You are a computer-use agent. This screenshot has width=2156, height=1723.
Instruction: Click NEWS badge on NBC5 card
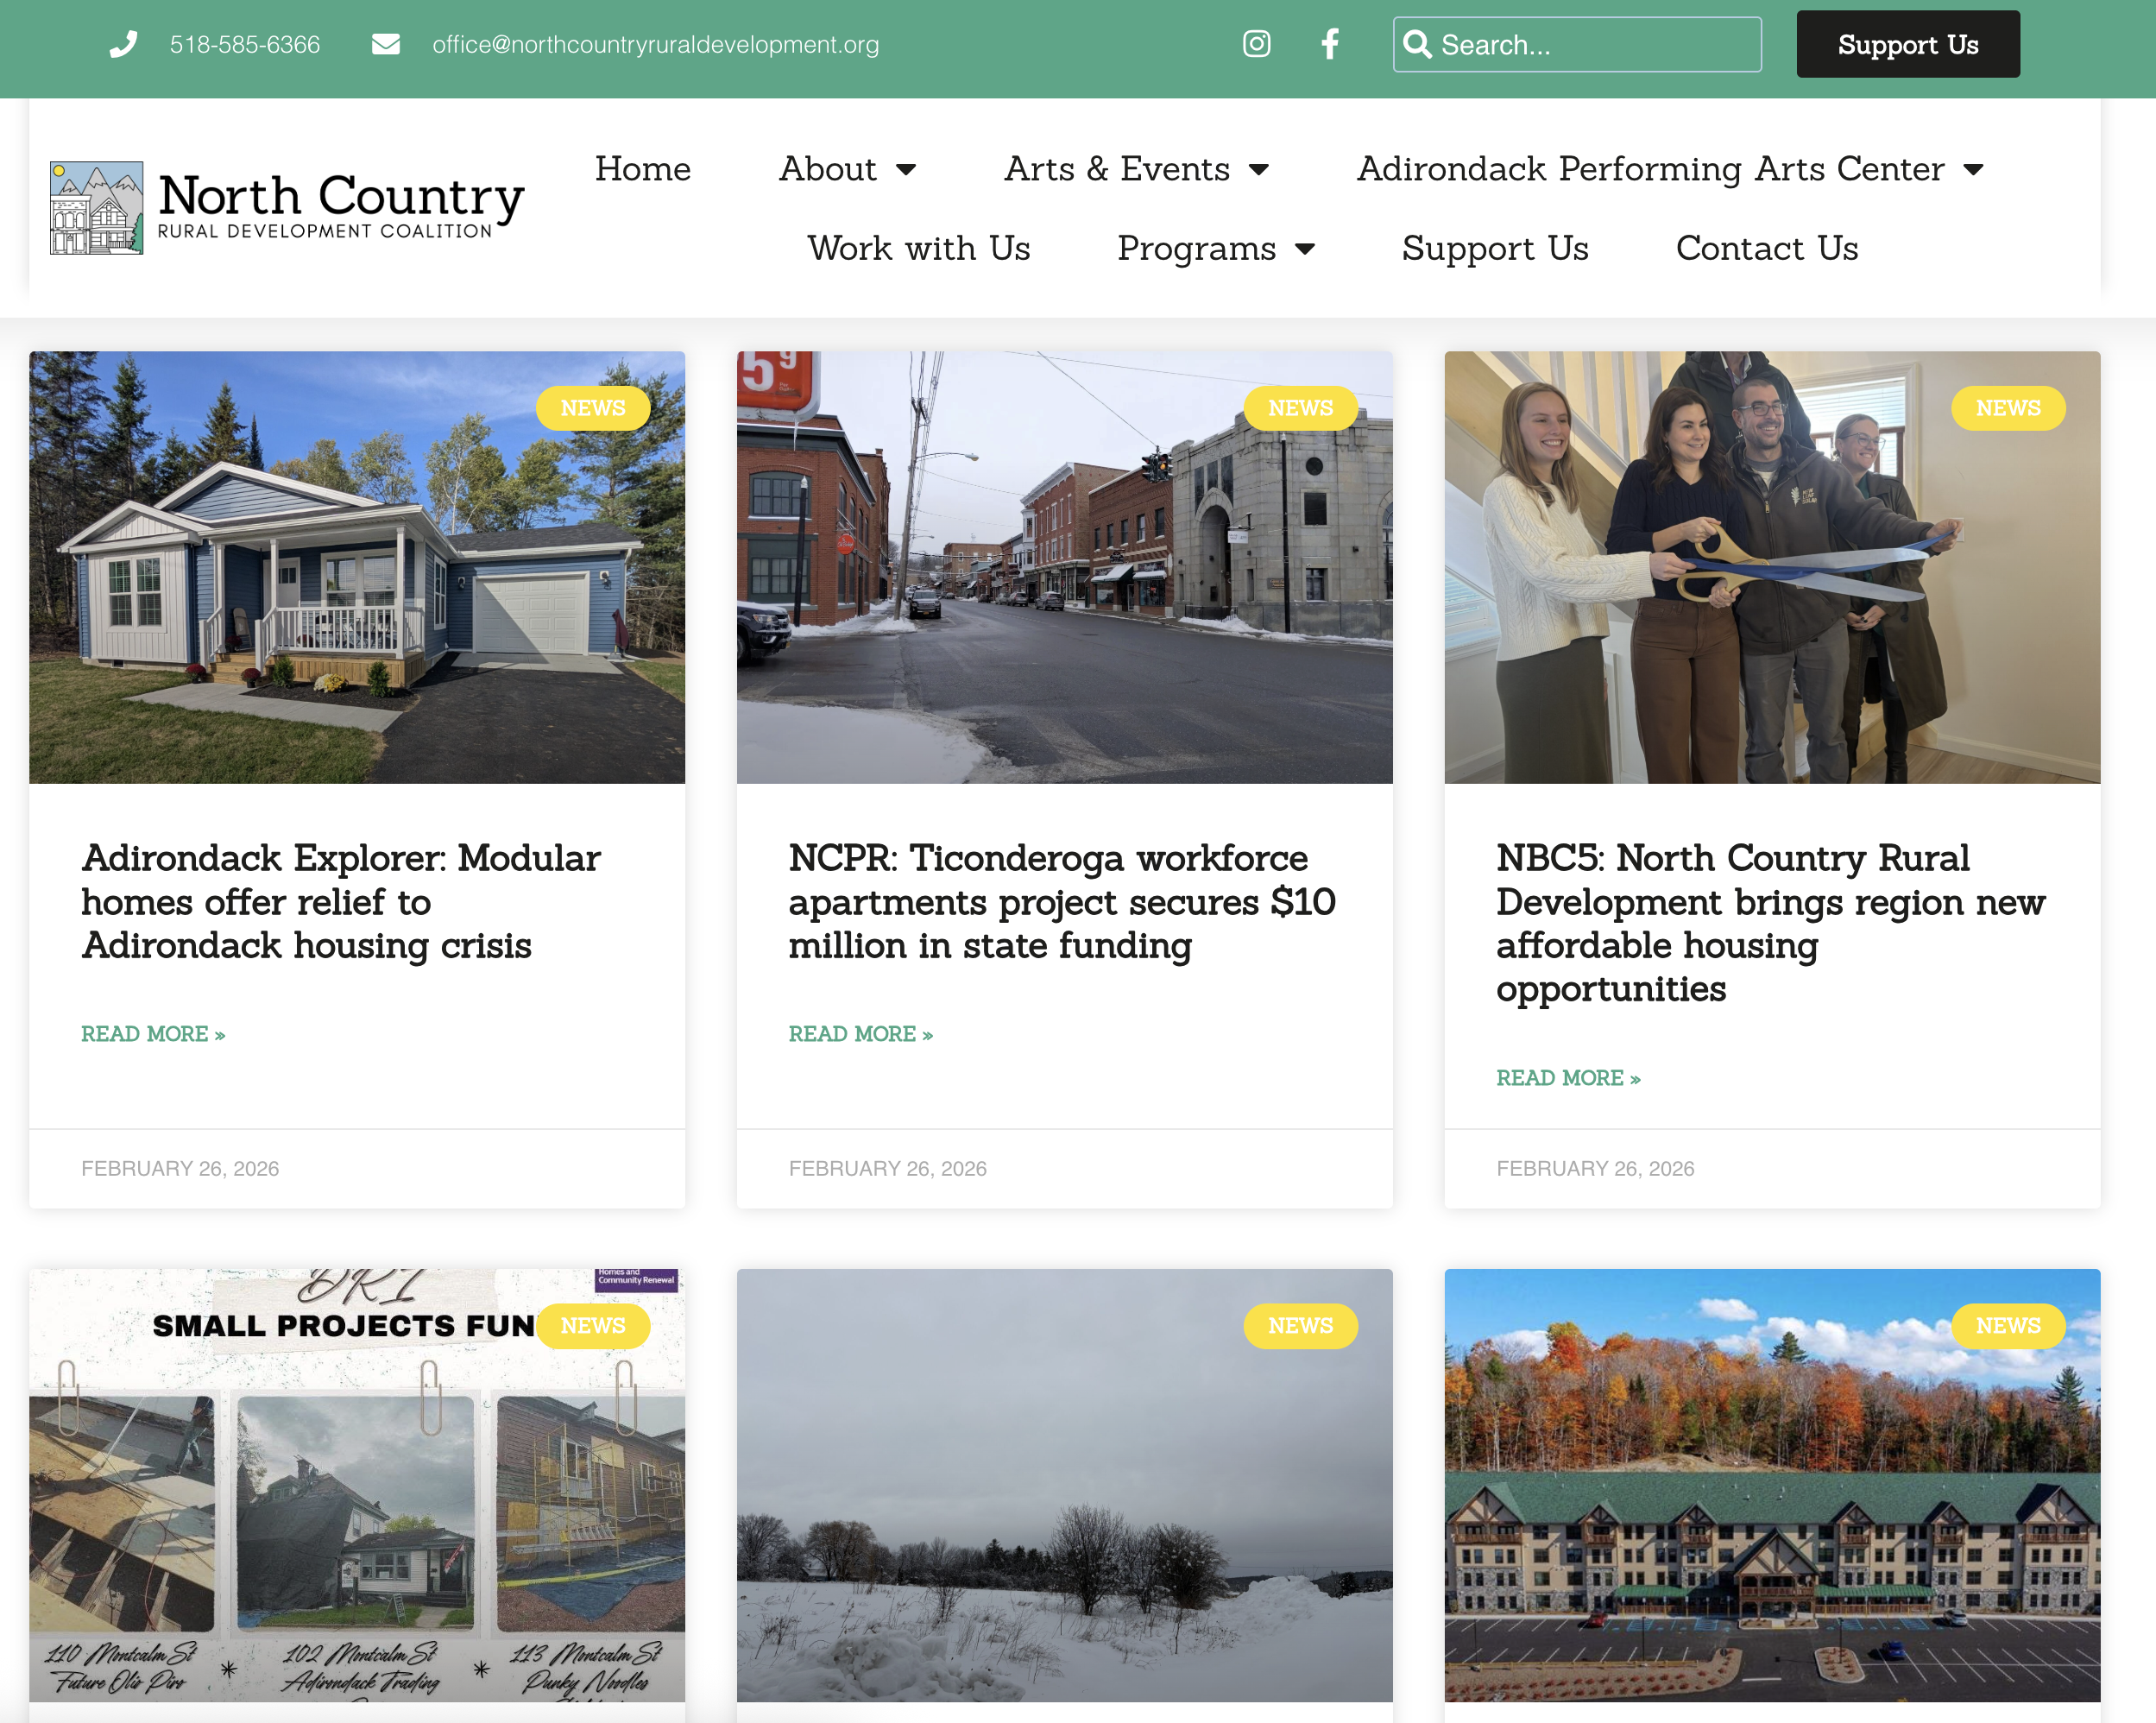(x=2009, y=408)
